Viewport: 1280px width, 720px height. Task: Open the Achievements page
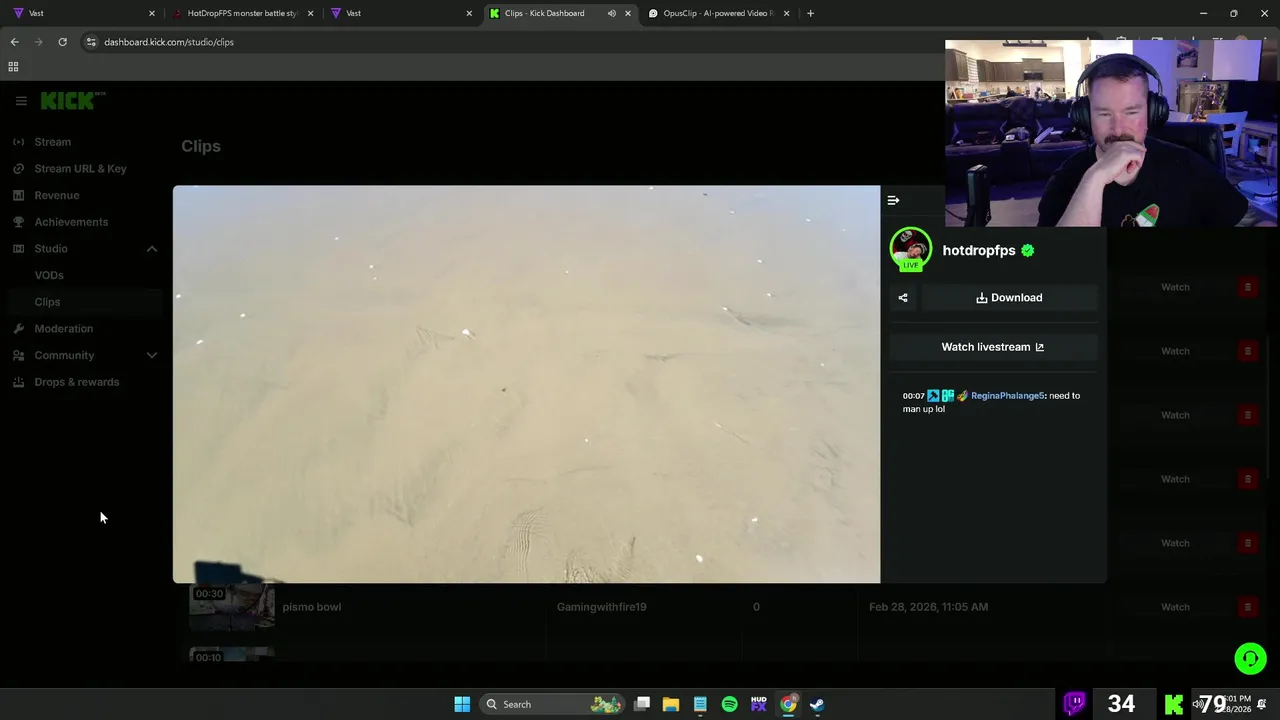tap(71, 222)
